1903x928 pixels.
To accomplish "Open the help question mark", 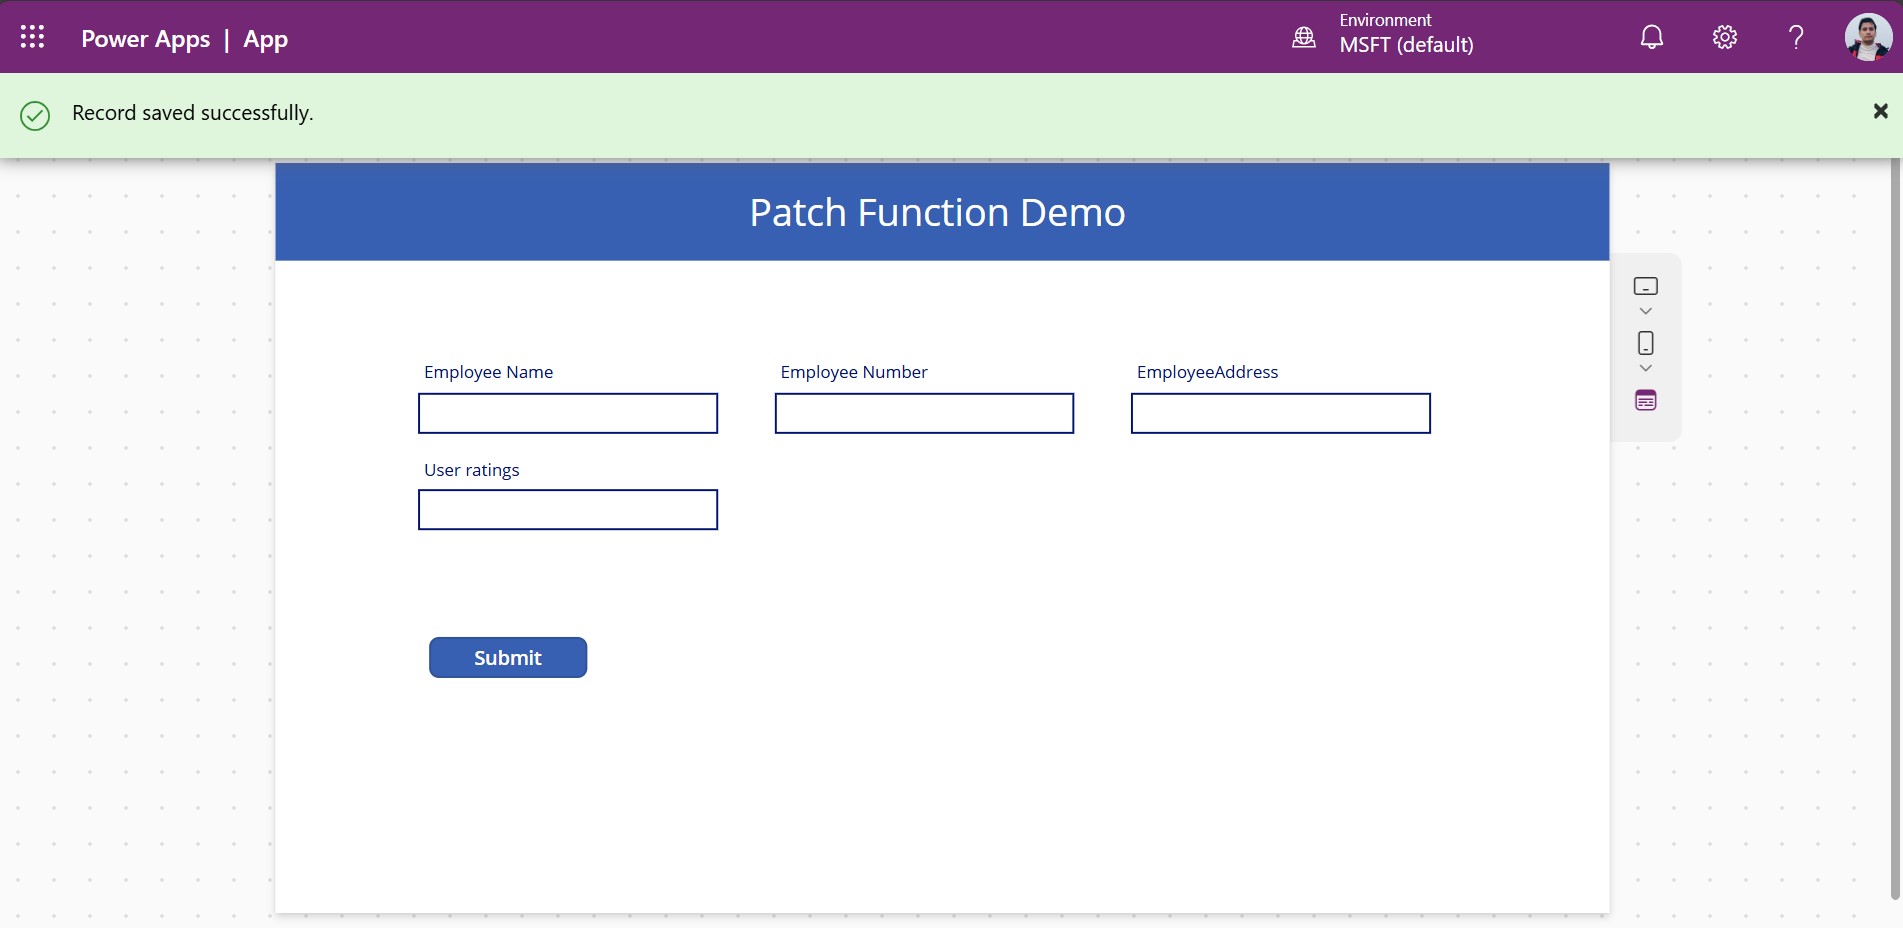I will pos(1796,37).
